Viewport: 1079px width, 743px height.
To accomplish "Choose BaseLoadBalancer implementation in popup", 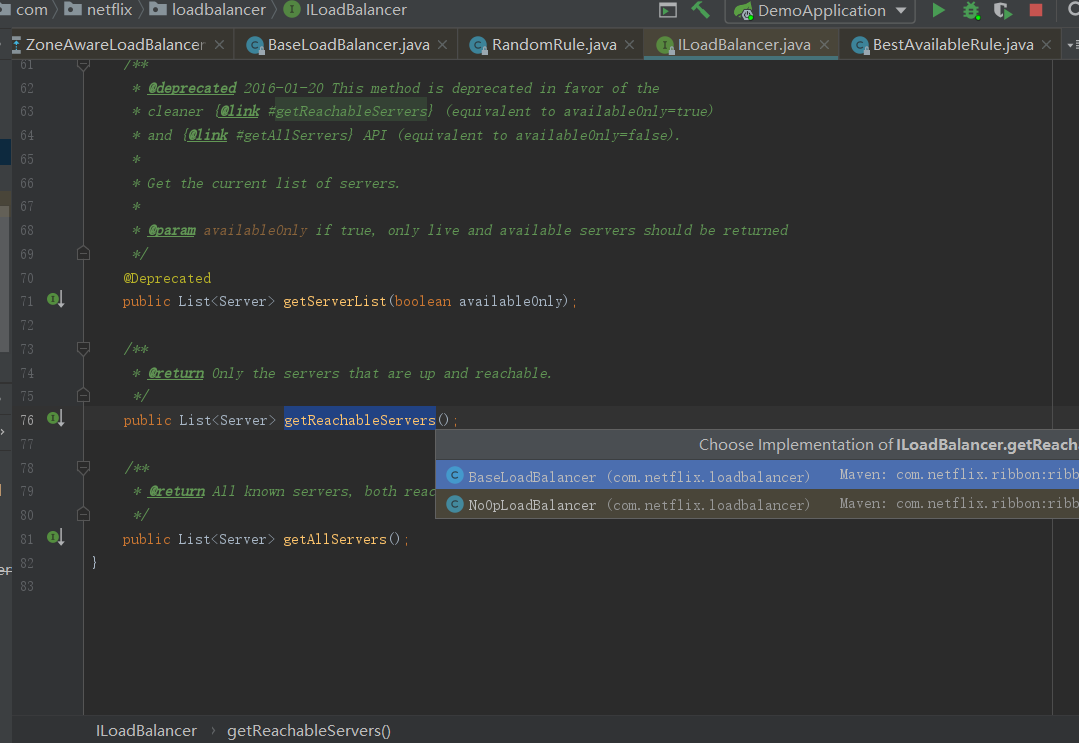I will pyautogui.click(x=757, y=475).
